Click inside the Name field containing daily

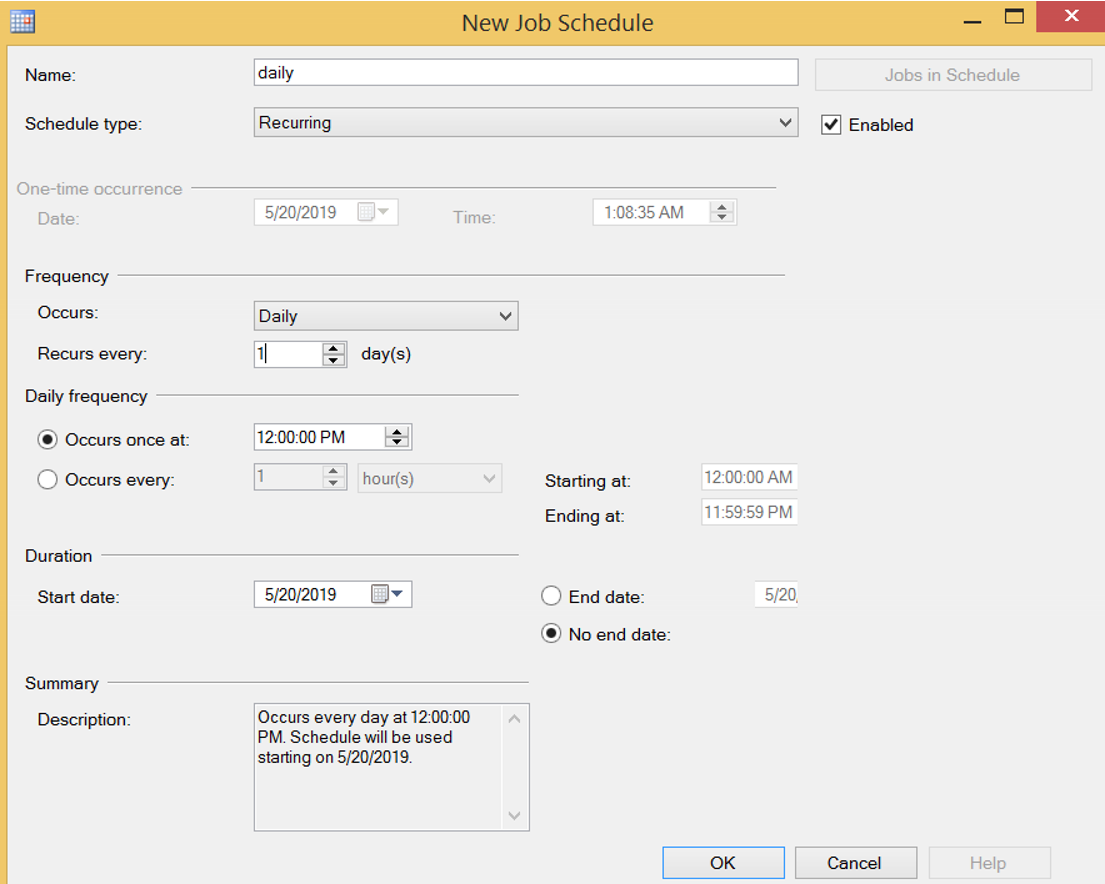(x=526, y=73)
